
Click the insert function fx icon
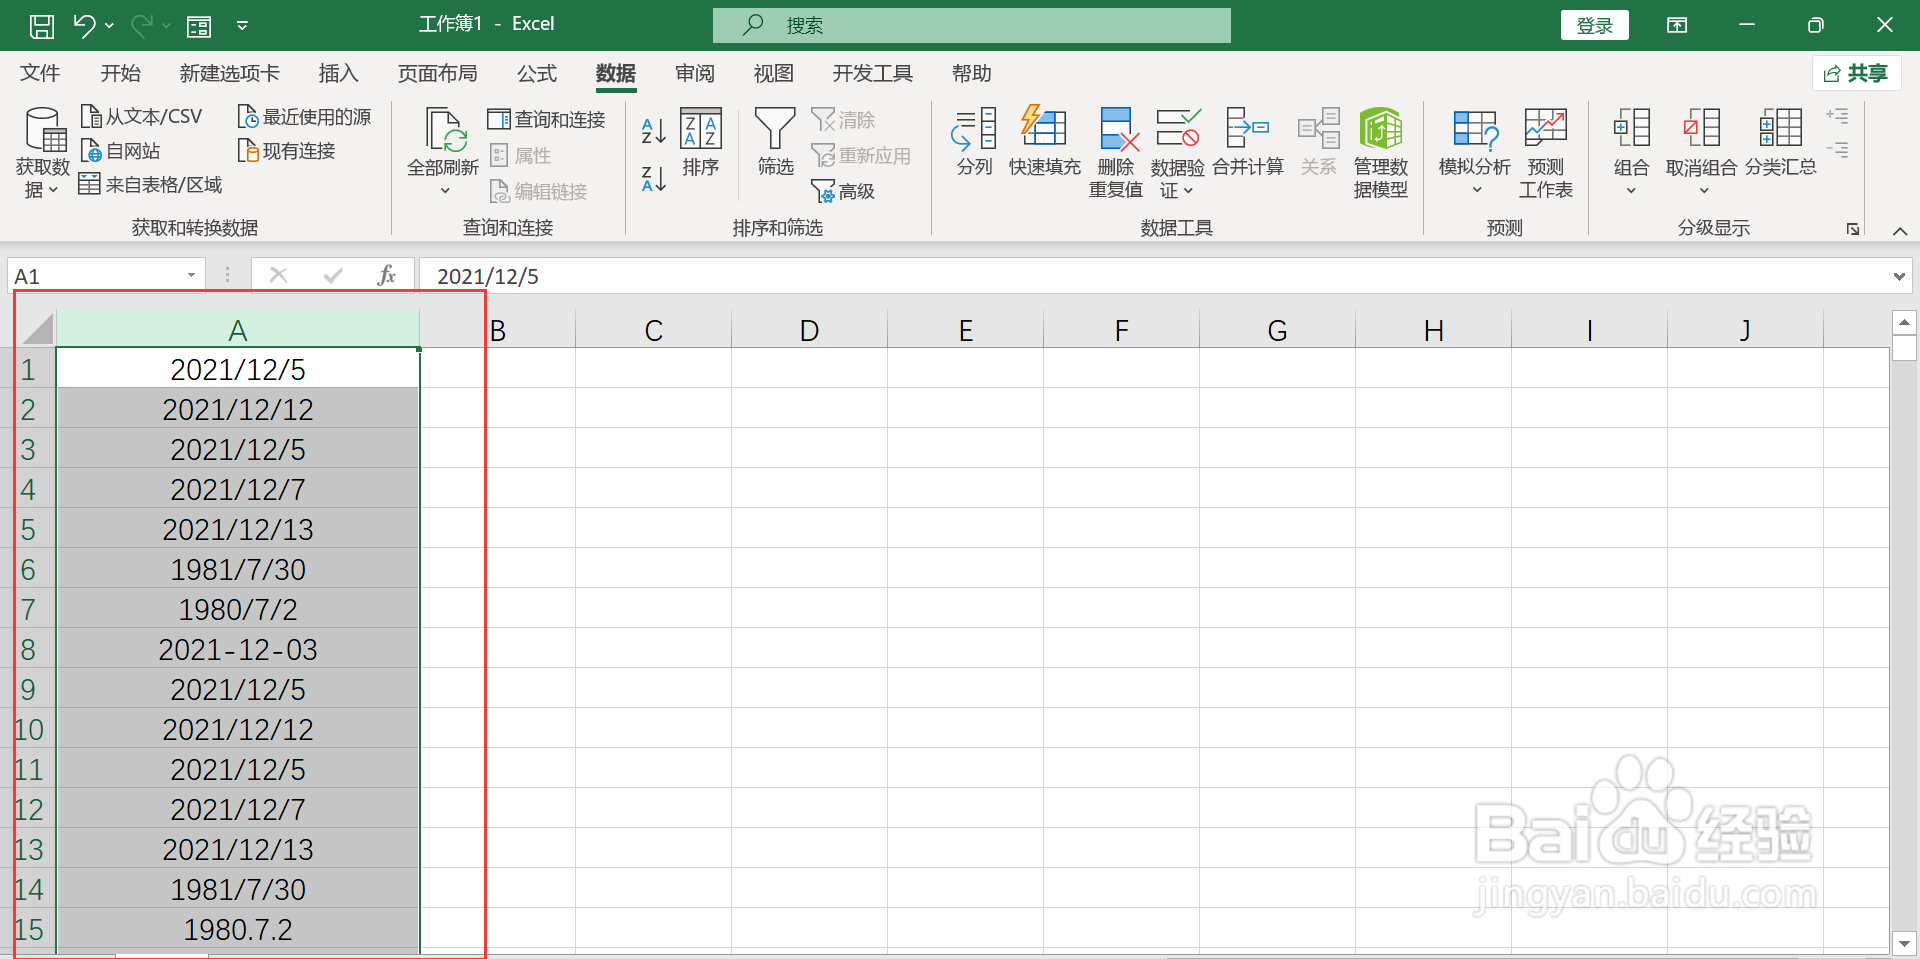387,275
